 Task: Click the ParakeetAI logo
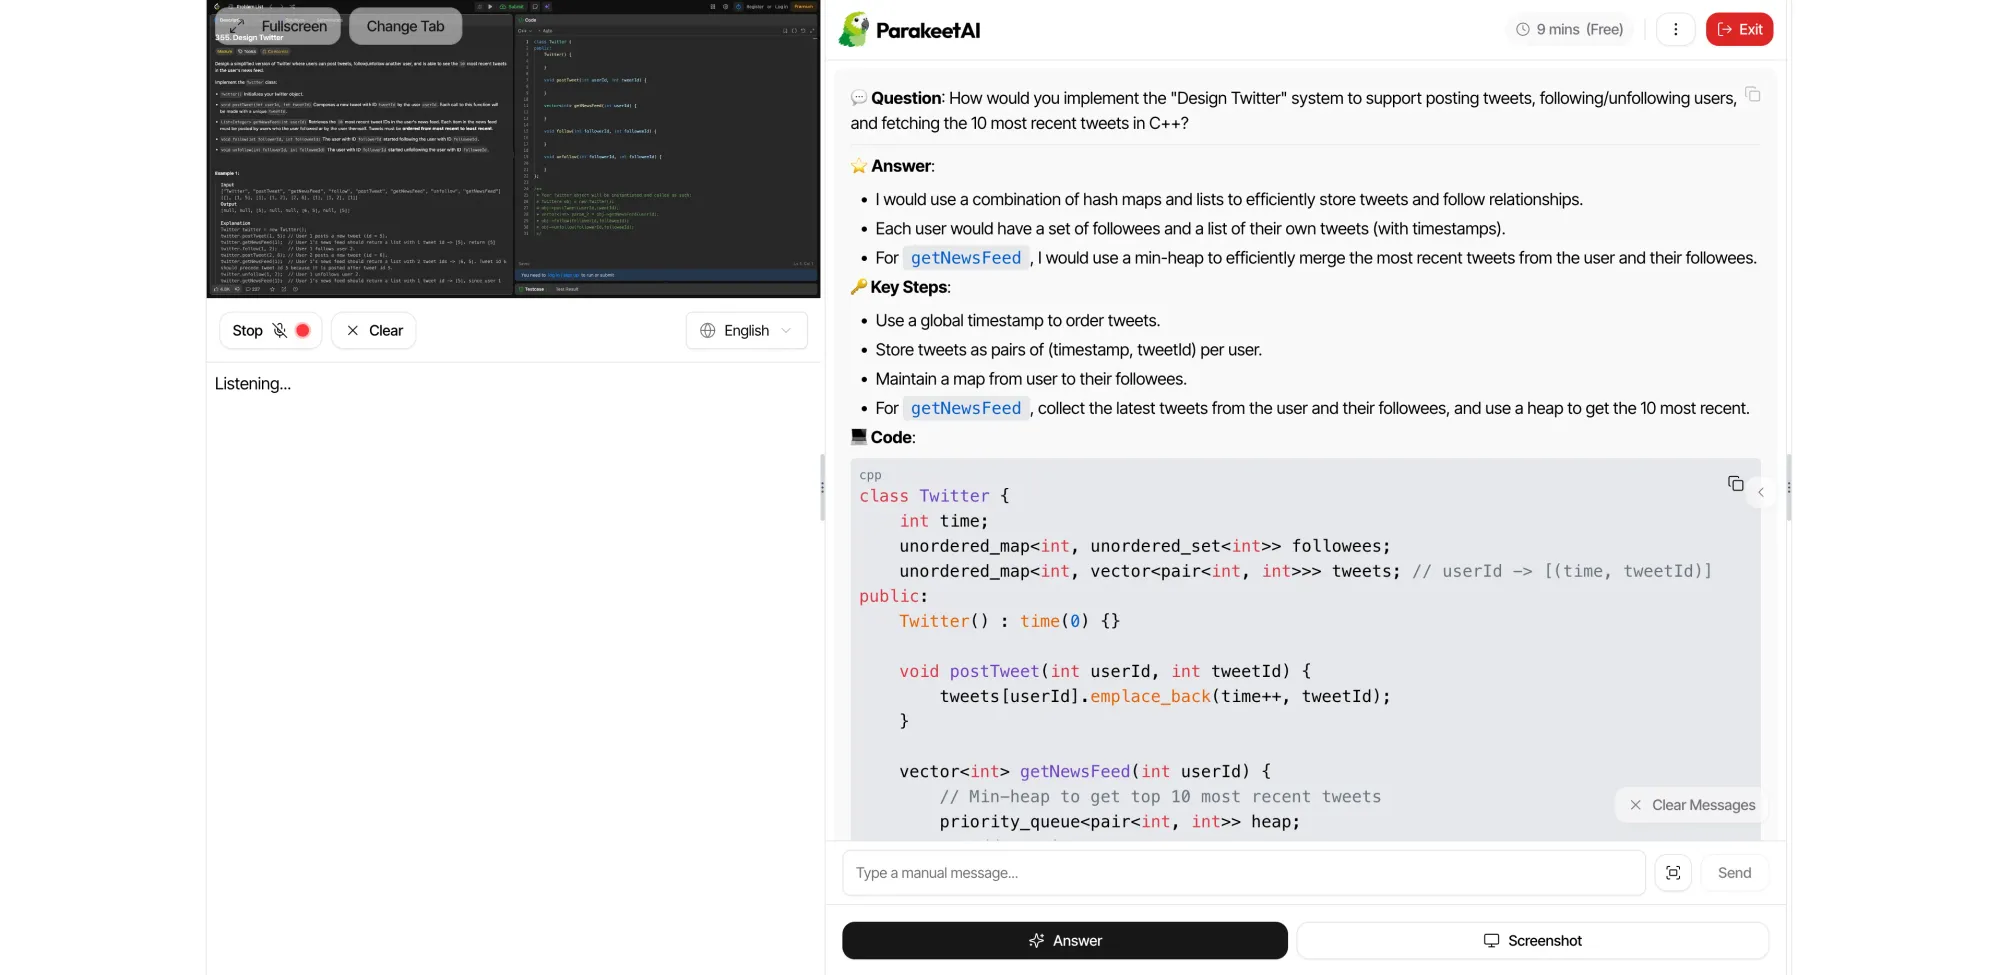pos(909,30)
